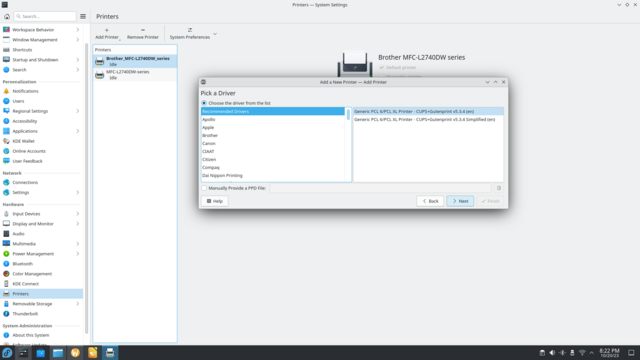Select 'Manually Provide a PPD File' radio
The image size is (640, 360).
click(x=204, y=188)
